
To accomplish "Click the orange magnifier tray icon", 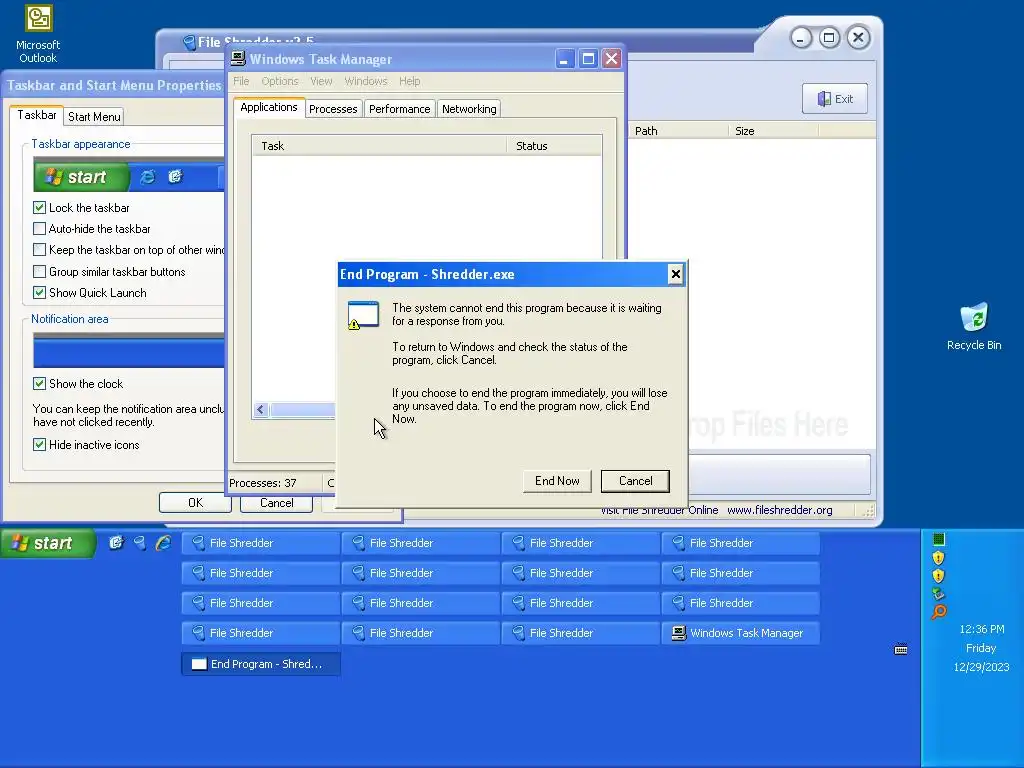I will coord(938,612).
